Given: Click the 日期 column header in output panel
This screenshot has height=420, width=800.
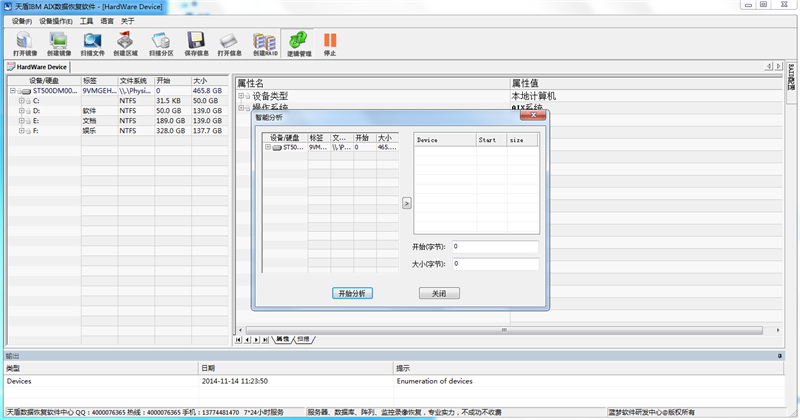Looking at the screenshot, I should [296, 368].
